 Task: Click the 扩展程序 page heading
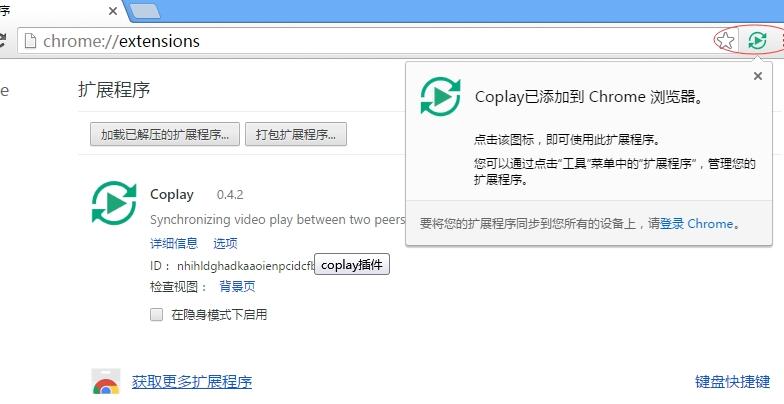click(114, 90)
